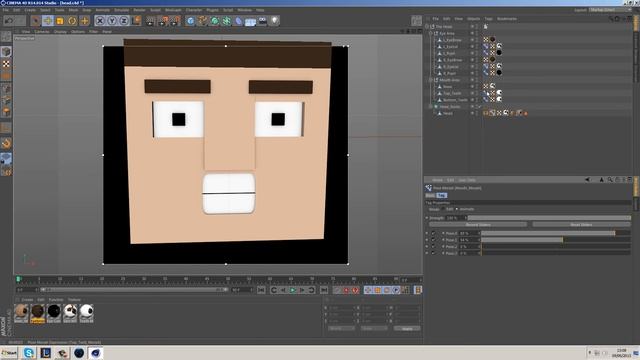Click the back arrow in Attribute Manager
640x360 pixels.
pyautogui.click(x=587, y=180)
